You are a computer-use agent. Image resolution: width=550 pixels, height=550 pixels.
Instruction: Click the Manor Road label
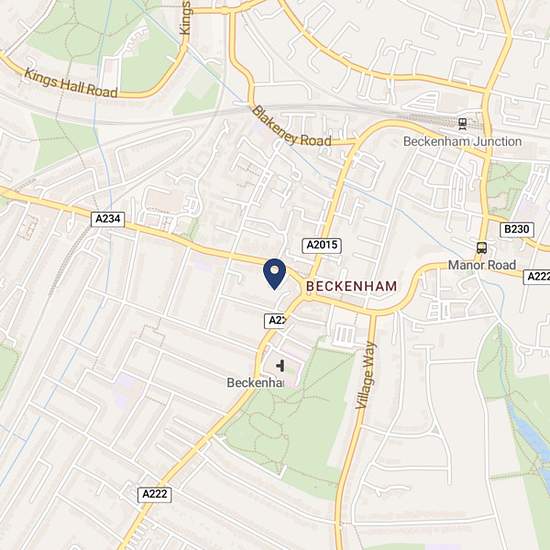482,265
